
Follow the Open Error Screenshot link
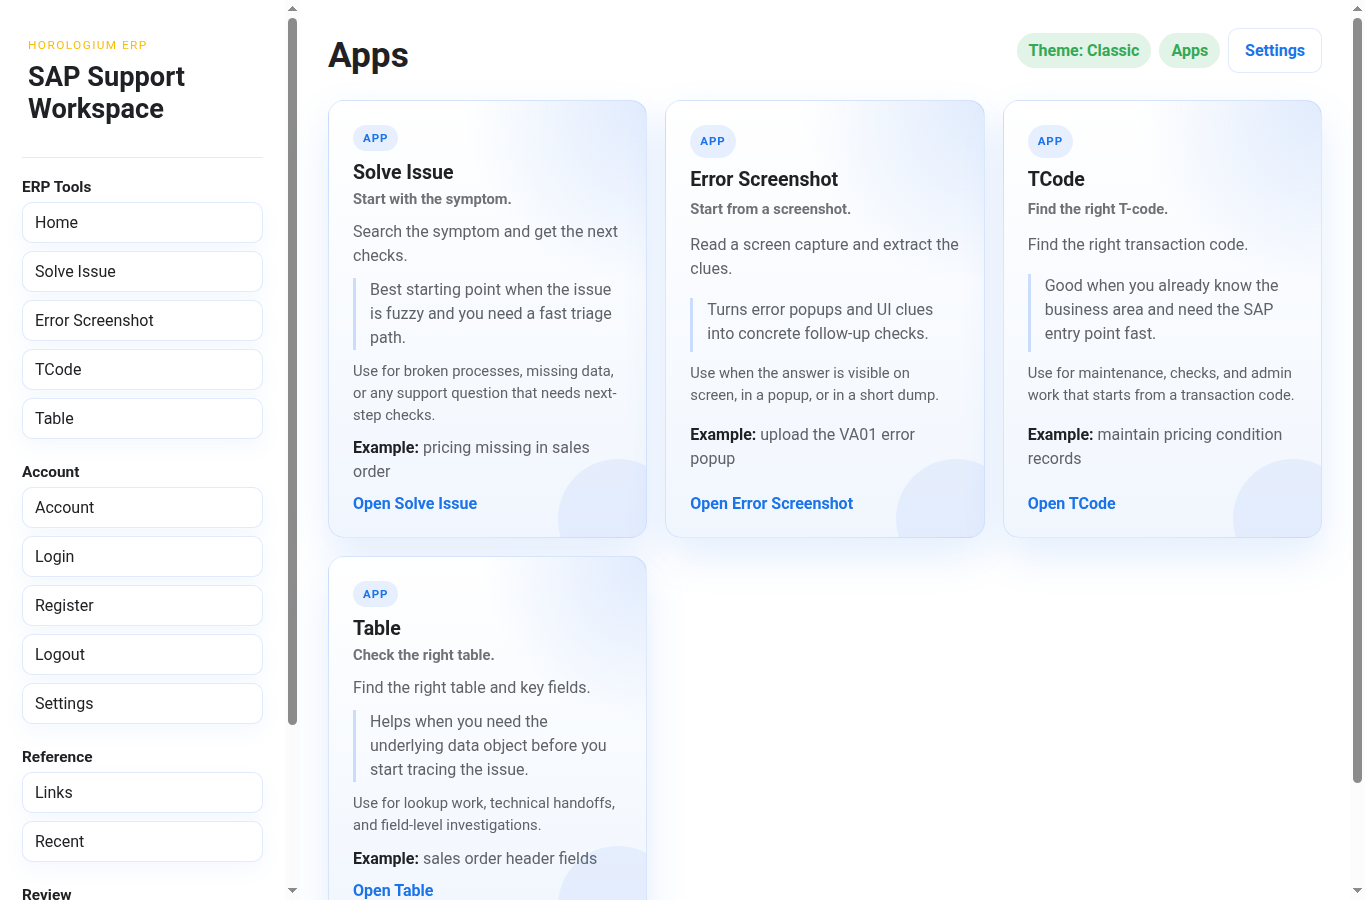(x=771, y=503)
